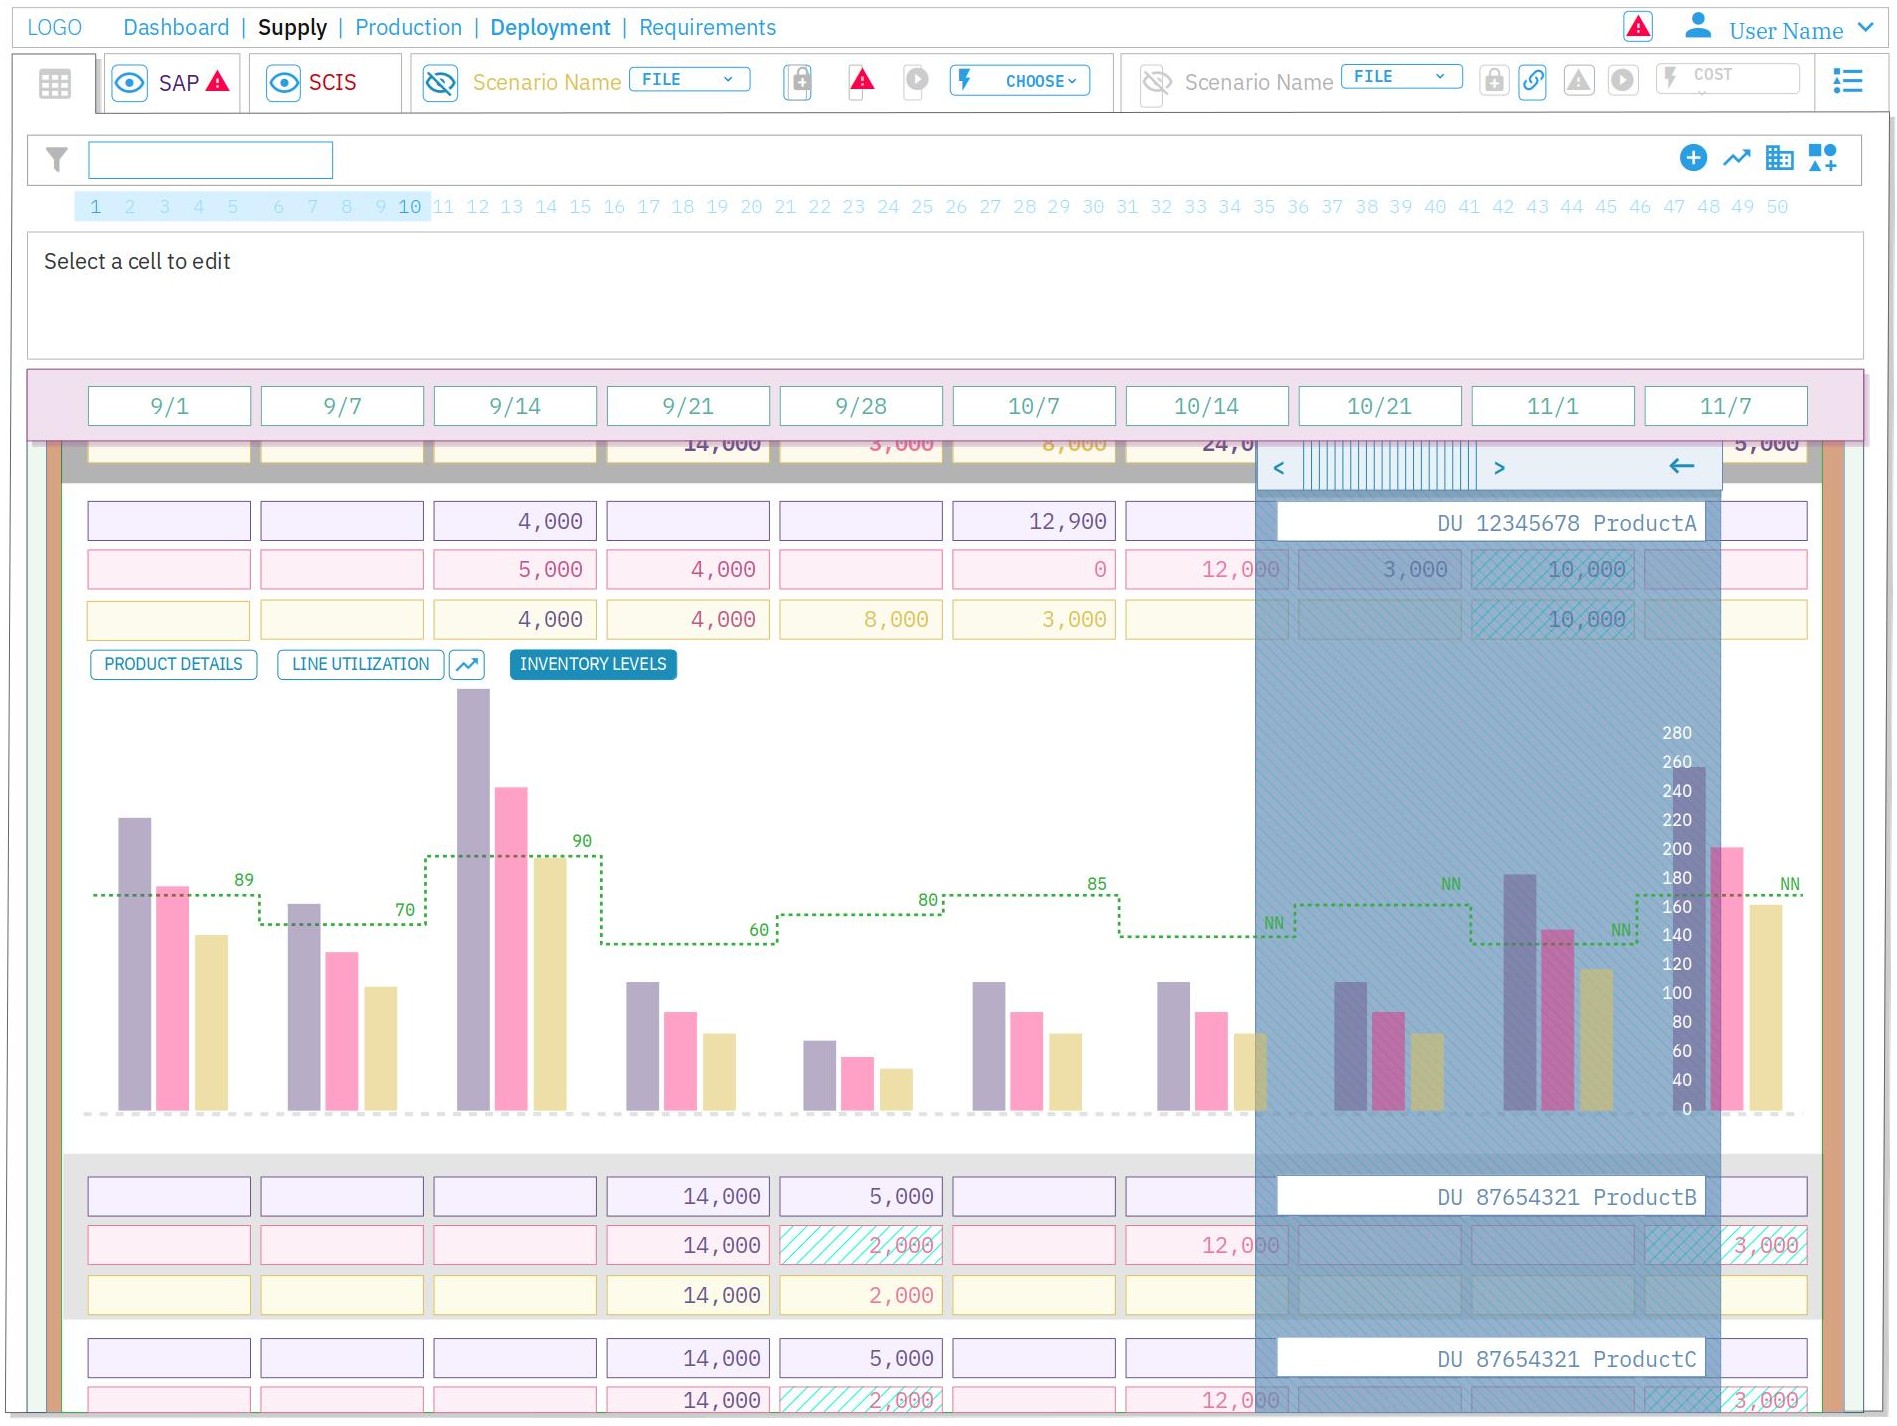The image size is (1897, 1426).
Task: Toggle SAP visibility eye icon
Action: click(x=129, y=83)
